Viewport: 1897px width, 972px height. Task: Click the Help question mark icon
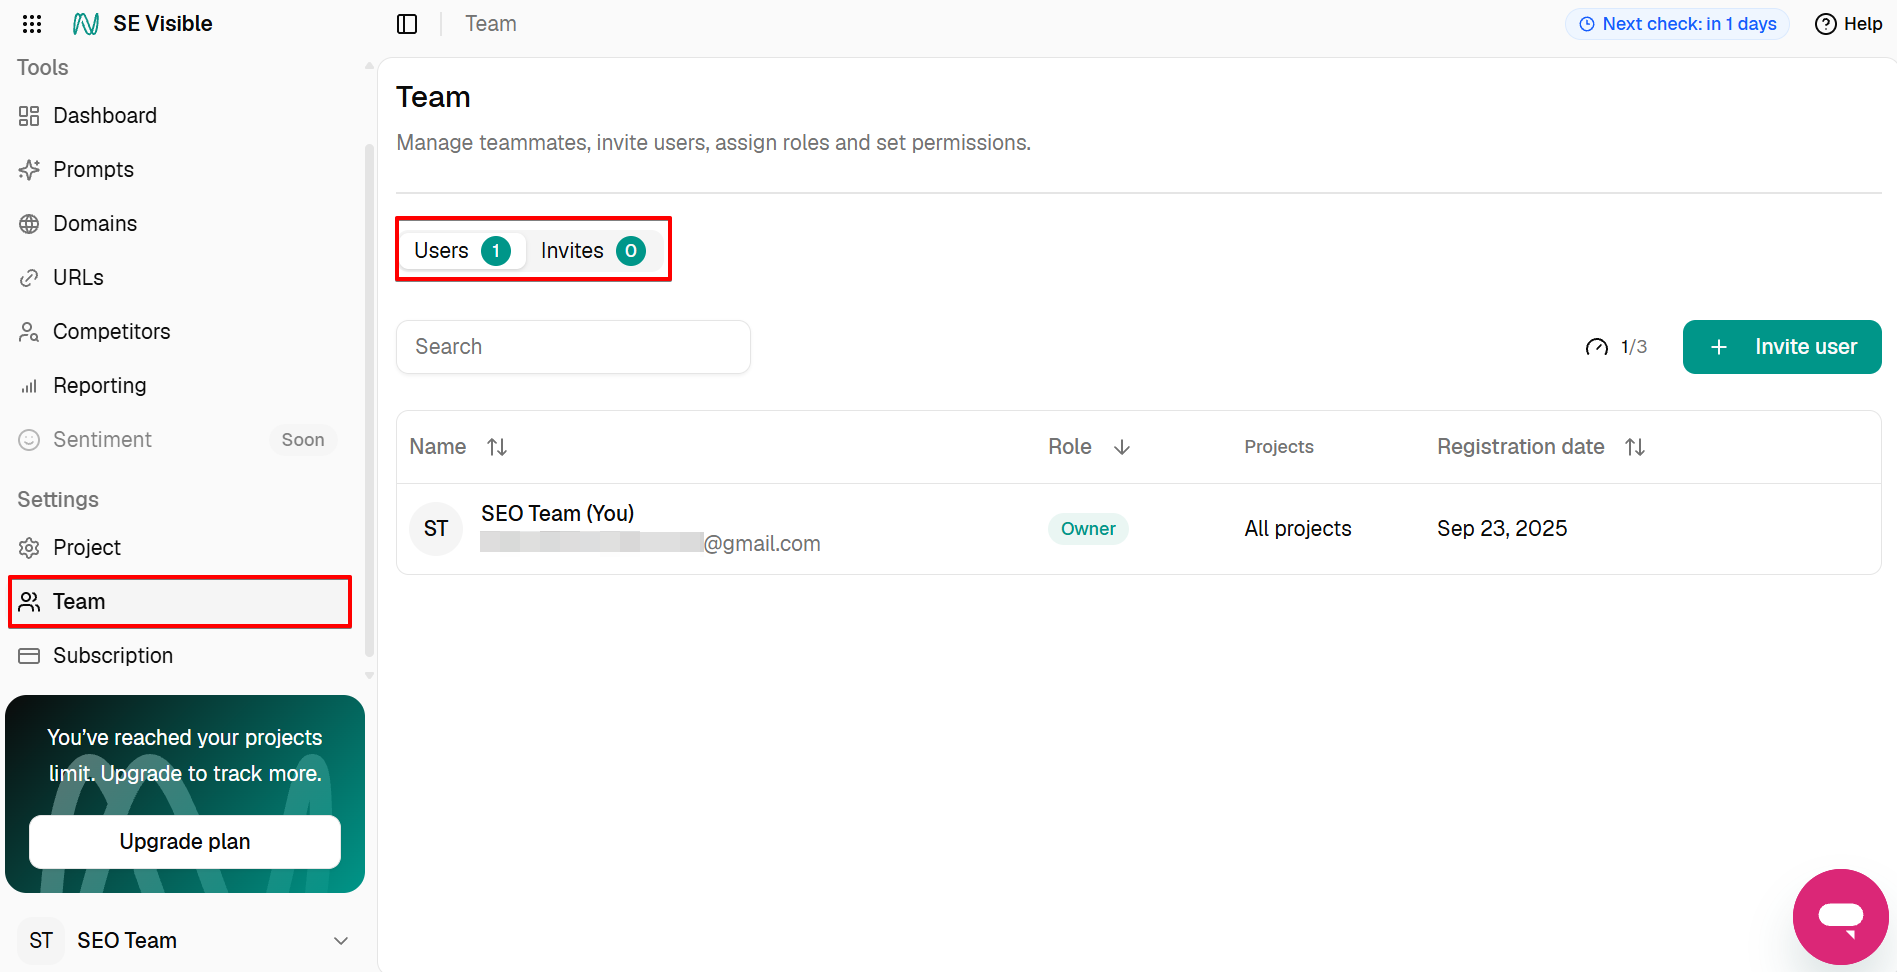1826,24
